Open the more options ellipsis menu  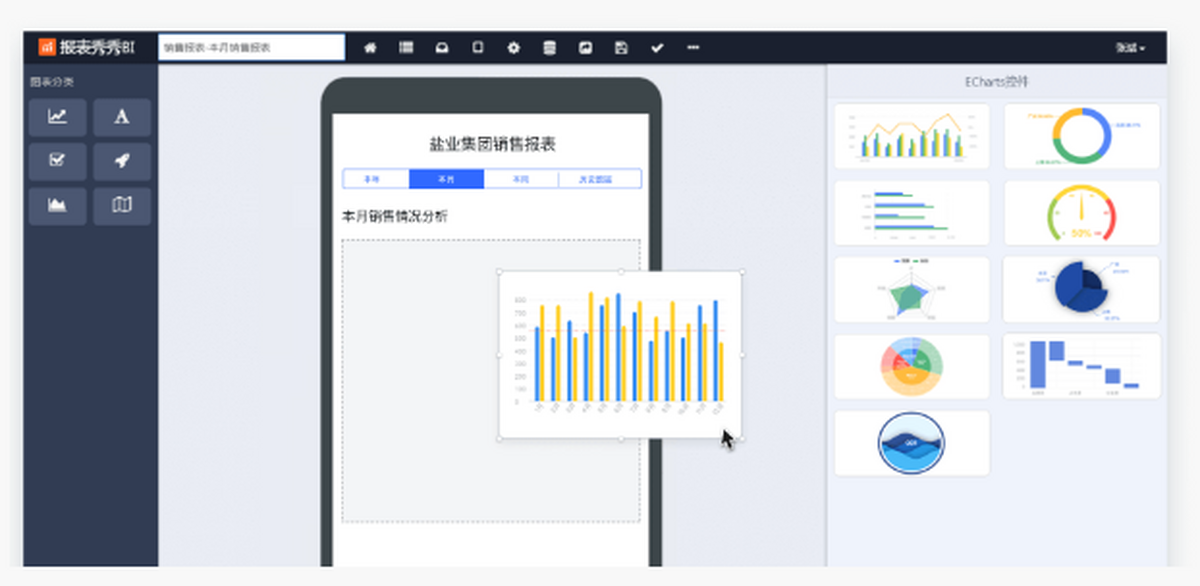point(693,47)
